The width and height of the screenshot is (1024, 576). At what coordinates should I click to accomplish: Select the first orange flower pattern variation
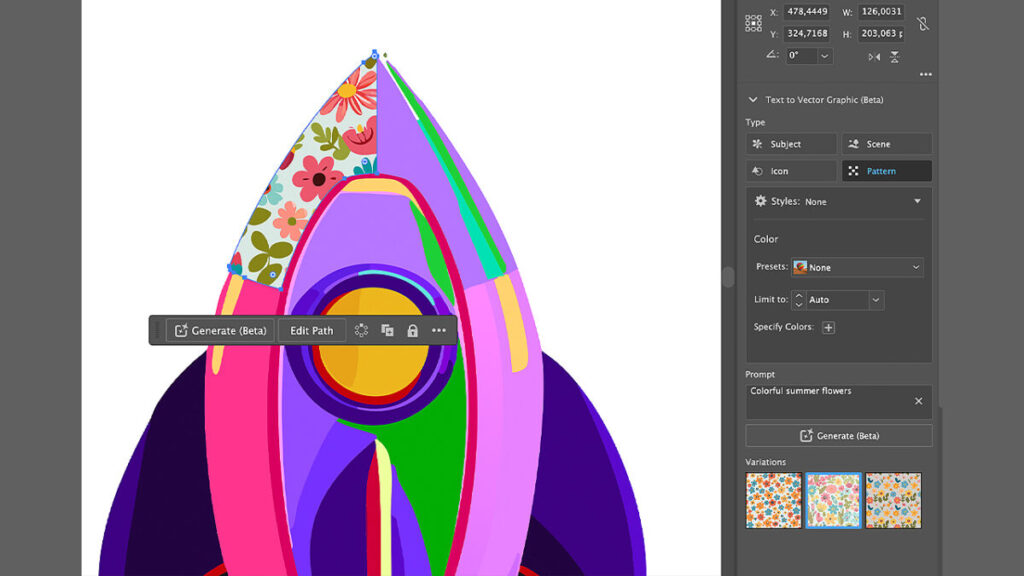click(773, 500)
